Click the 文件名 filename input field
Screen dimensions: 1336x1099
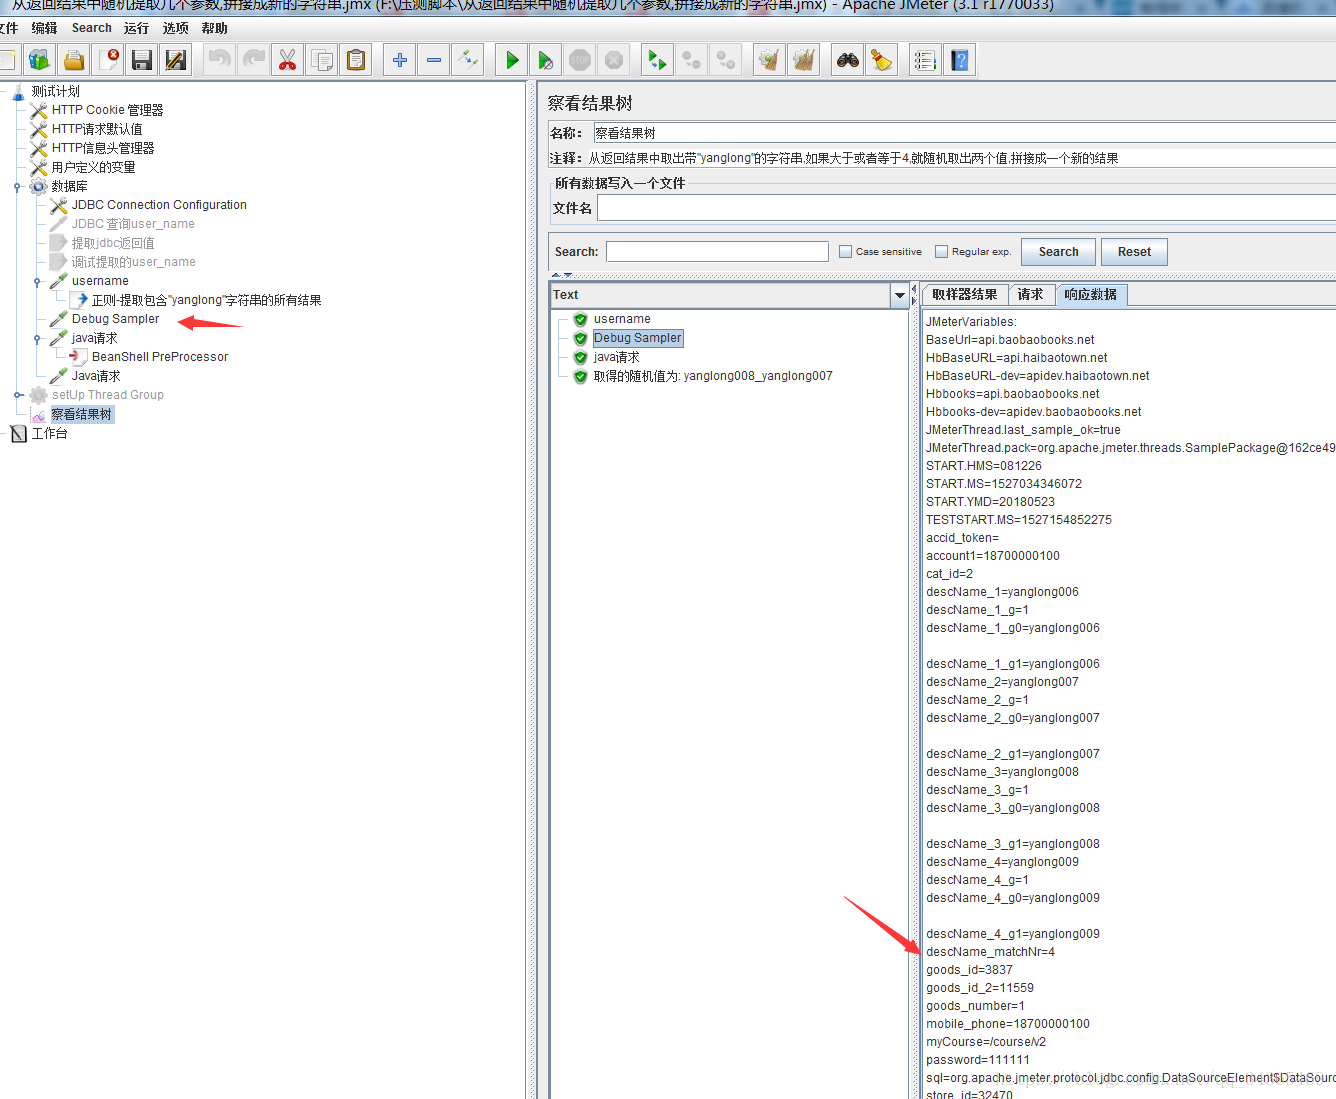coord(966,208)
